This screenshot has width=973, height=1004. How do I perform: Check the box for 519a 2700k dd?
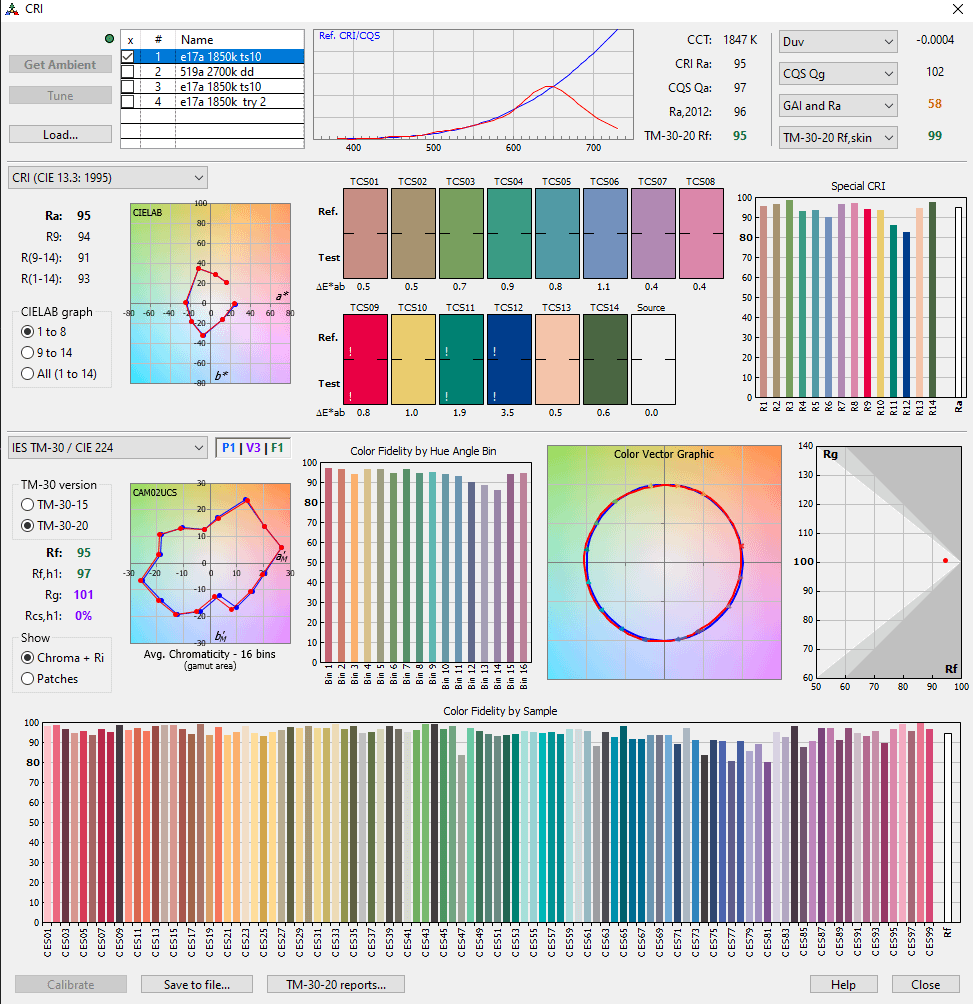pos(128,72)
